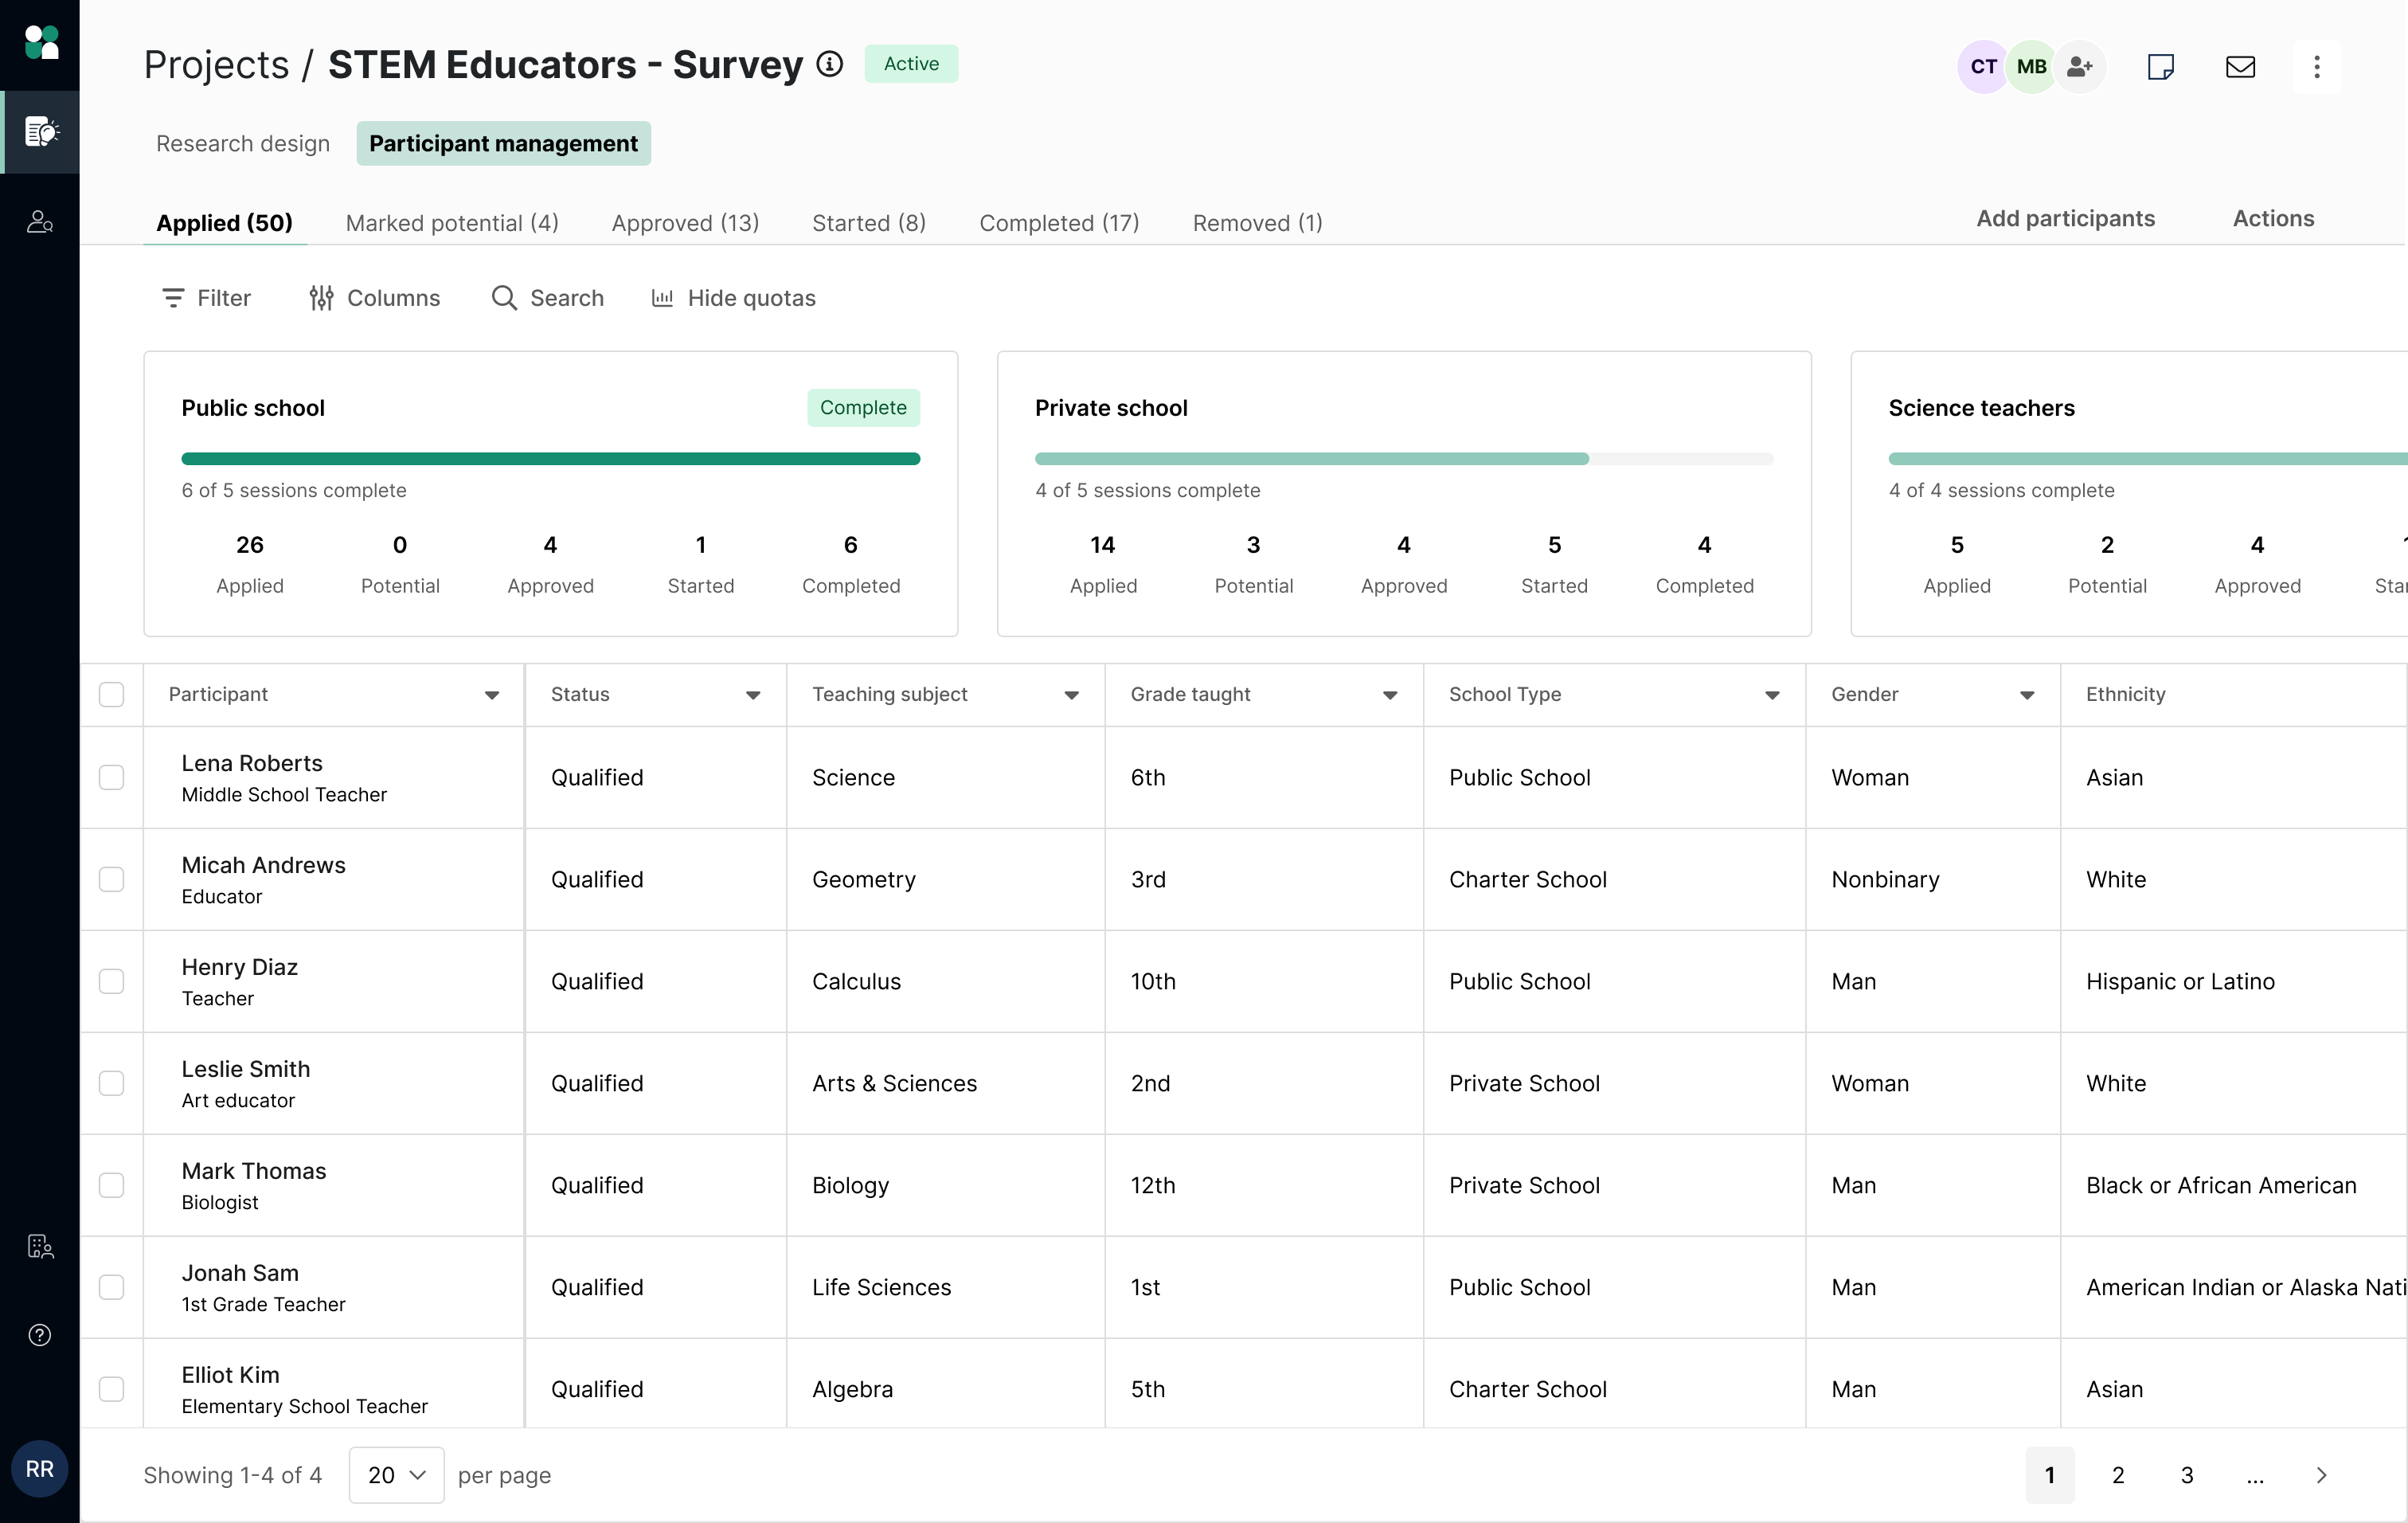Click the Add participants button
Image resolution: width=2408 pixels, height=1523 pixels.
pos(2065,219)
